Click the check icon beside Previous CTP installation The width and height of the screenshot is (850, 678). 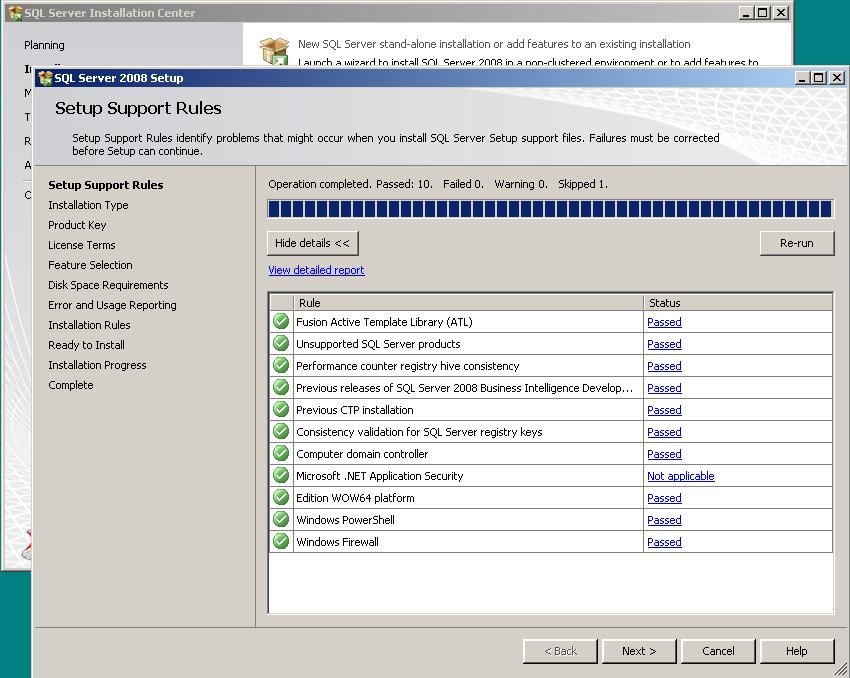(x=281, y=409)
